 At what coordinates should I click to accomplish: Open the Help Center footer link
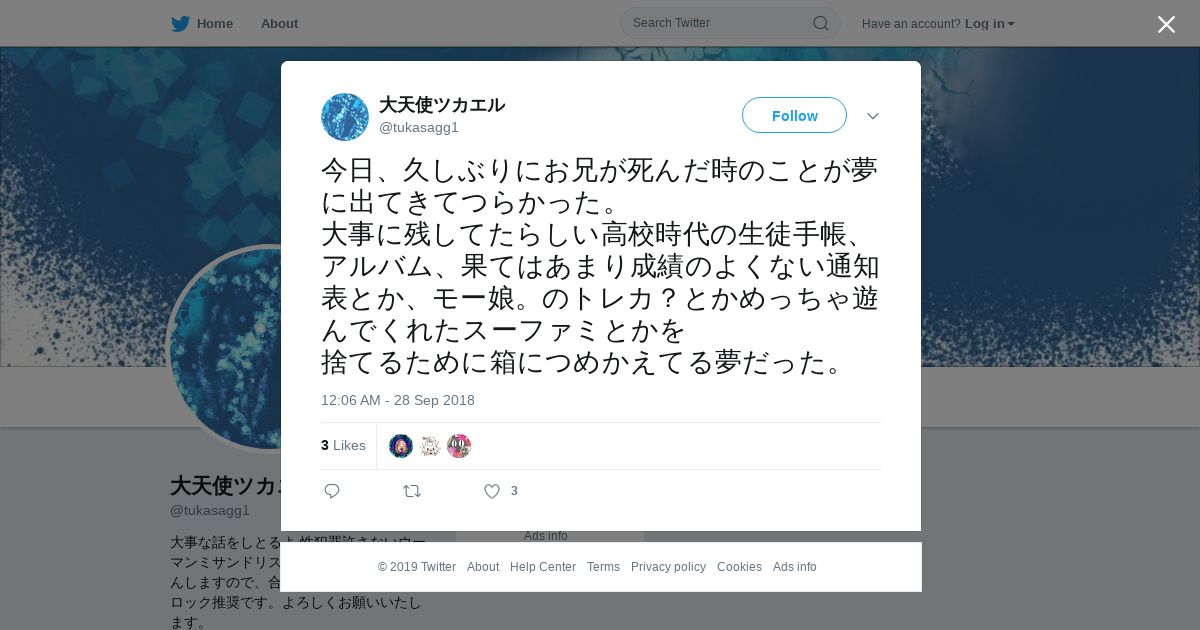543,567
